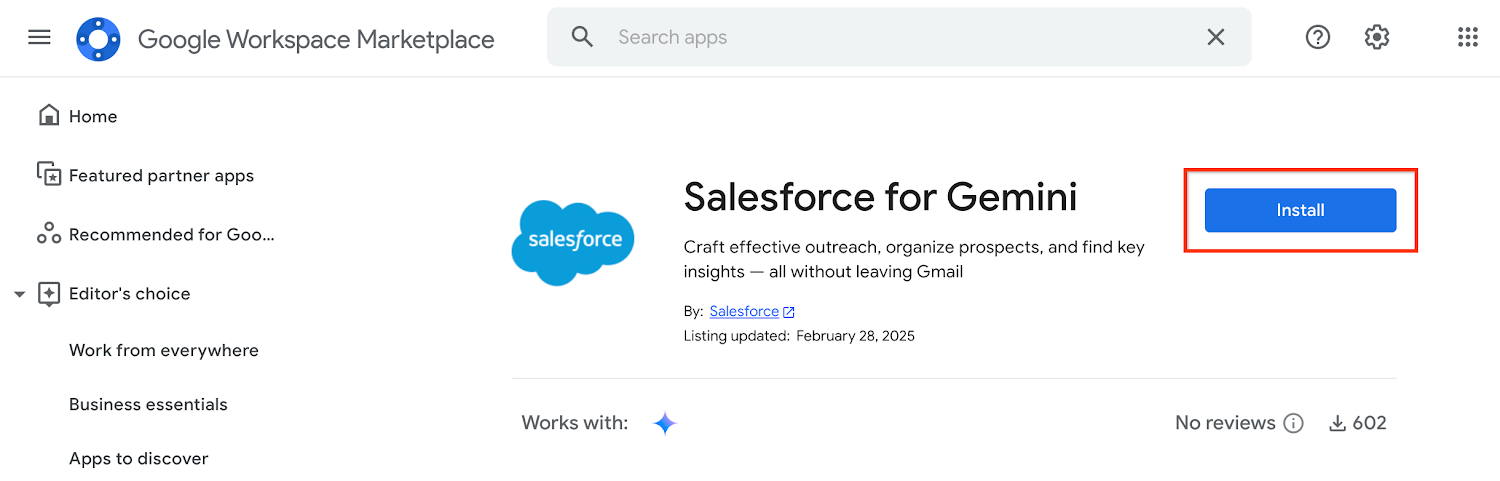Click the download count icon
The height and width of the screenshot is (481, 1500).
(1337, 423)
